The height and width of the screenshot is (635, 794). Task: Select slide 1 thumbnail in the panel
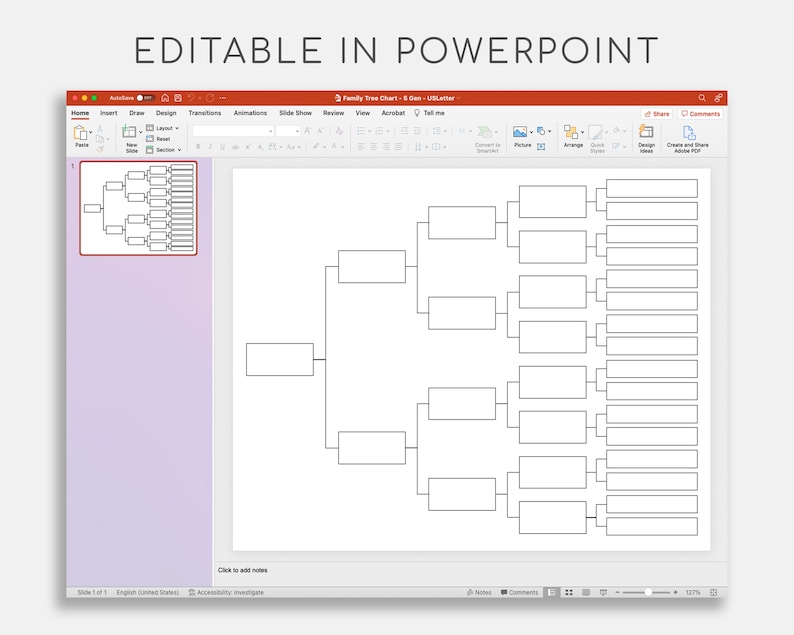(138, 208)
